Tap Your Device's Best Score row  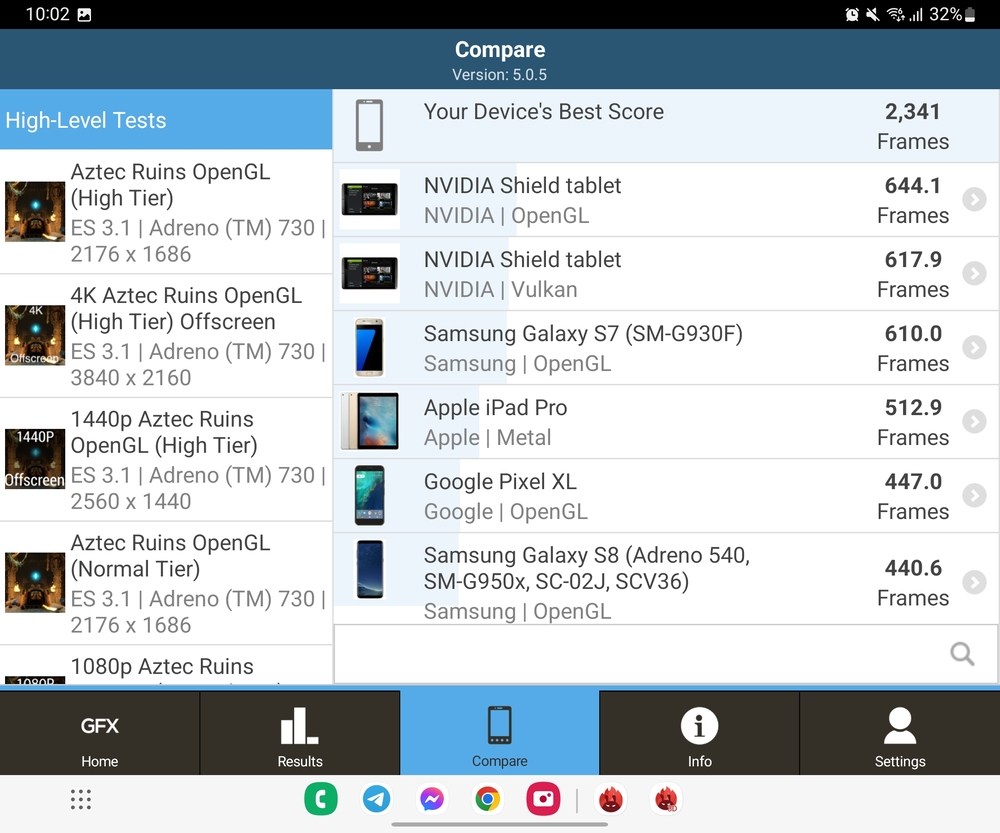click(666, 126)
